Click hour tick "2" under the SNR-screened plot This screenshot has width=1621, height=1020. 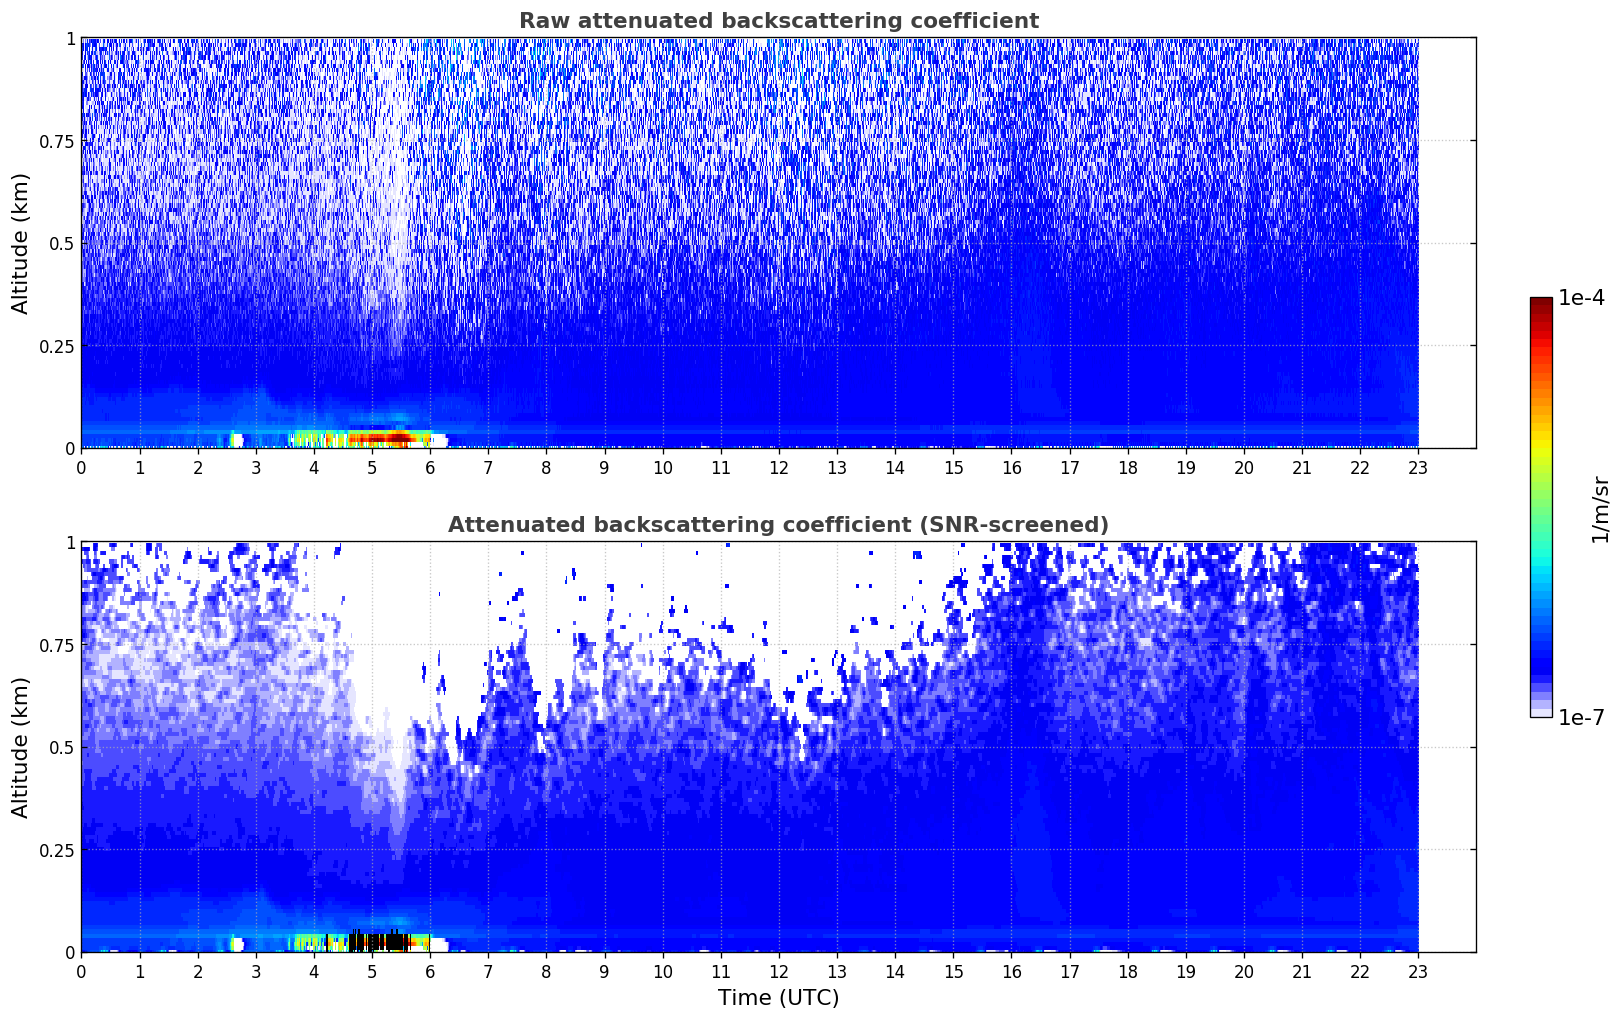point(198,971)
